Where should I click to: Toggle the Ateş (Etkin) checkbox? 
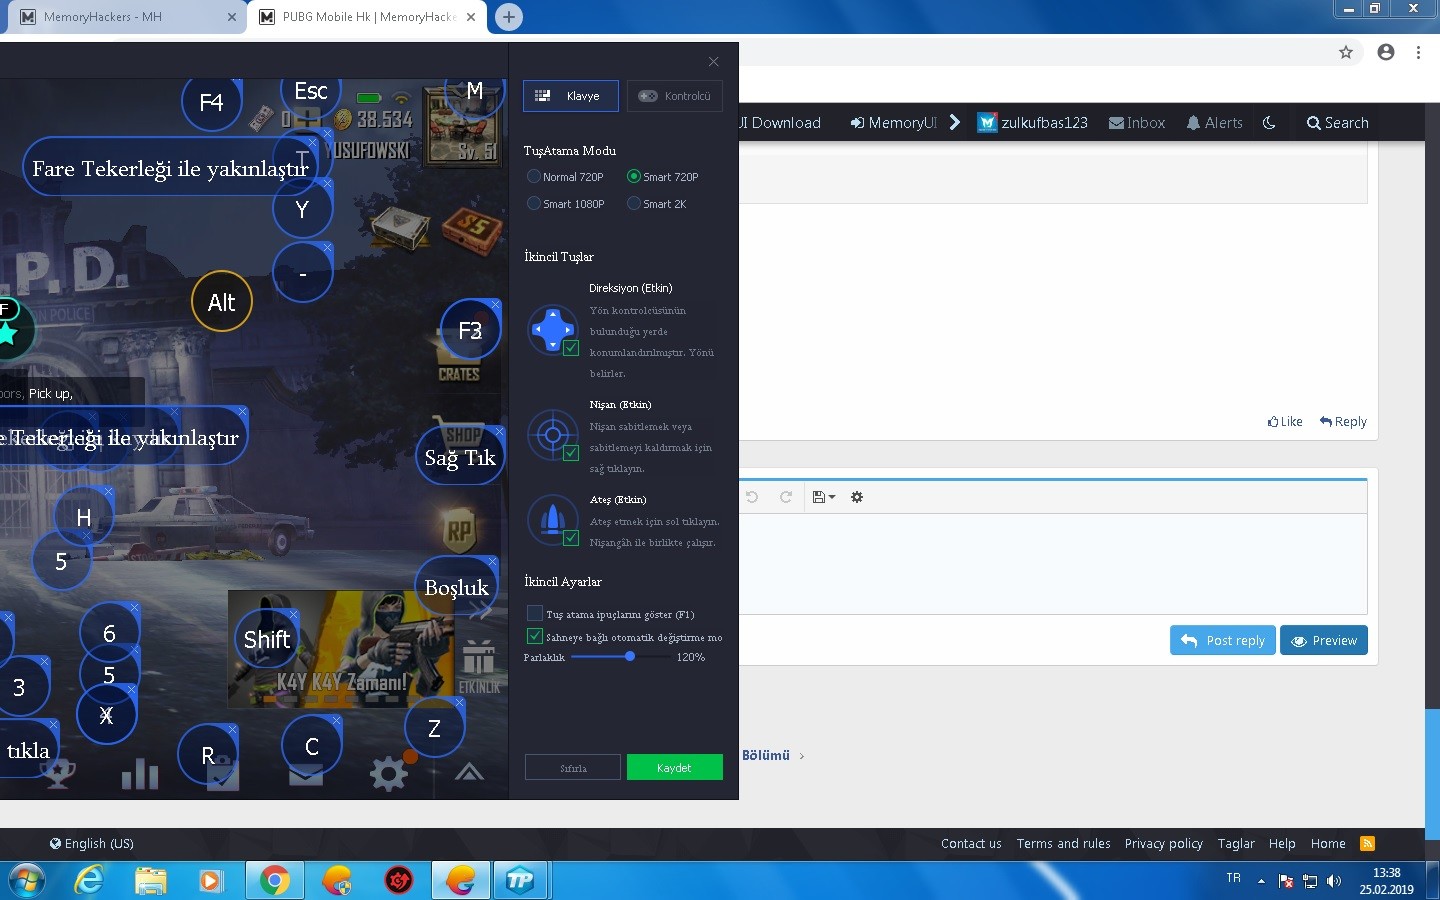pos(571,538)
